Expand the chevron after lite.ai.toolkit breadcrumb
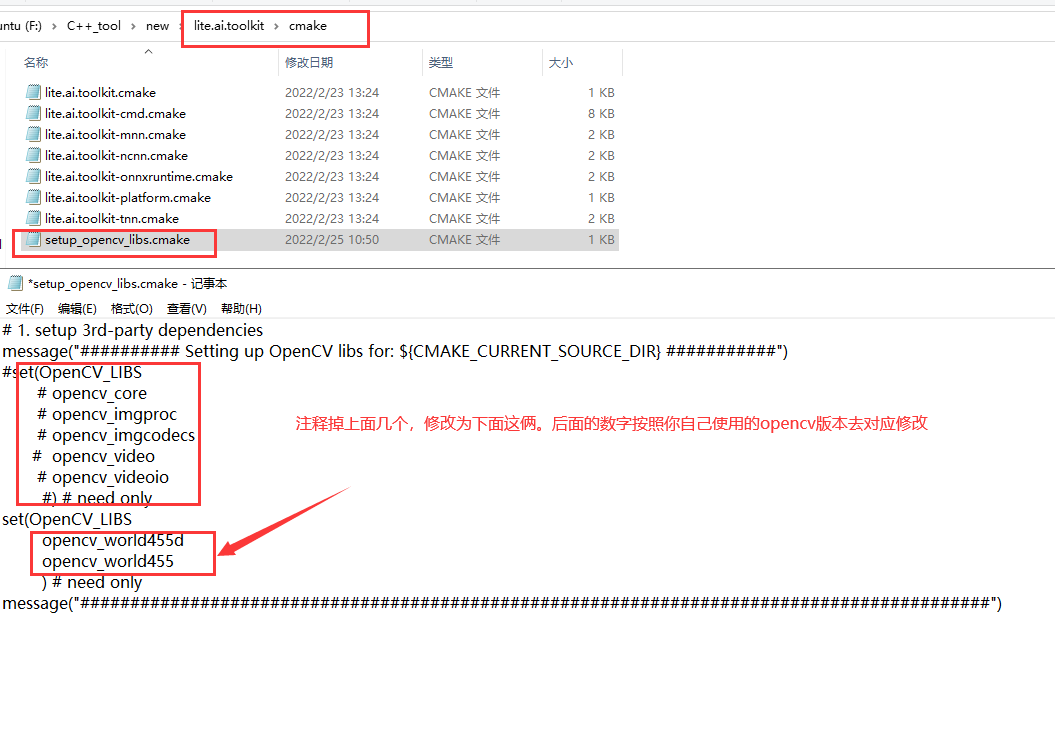The width and height of the screenshot is (1055, 739). coord(276,26)
